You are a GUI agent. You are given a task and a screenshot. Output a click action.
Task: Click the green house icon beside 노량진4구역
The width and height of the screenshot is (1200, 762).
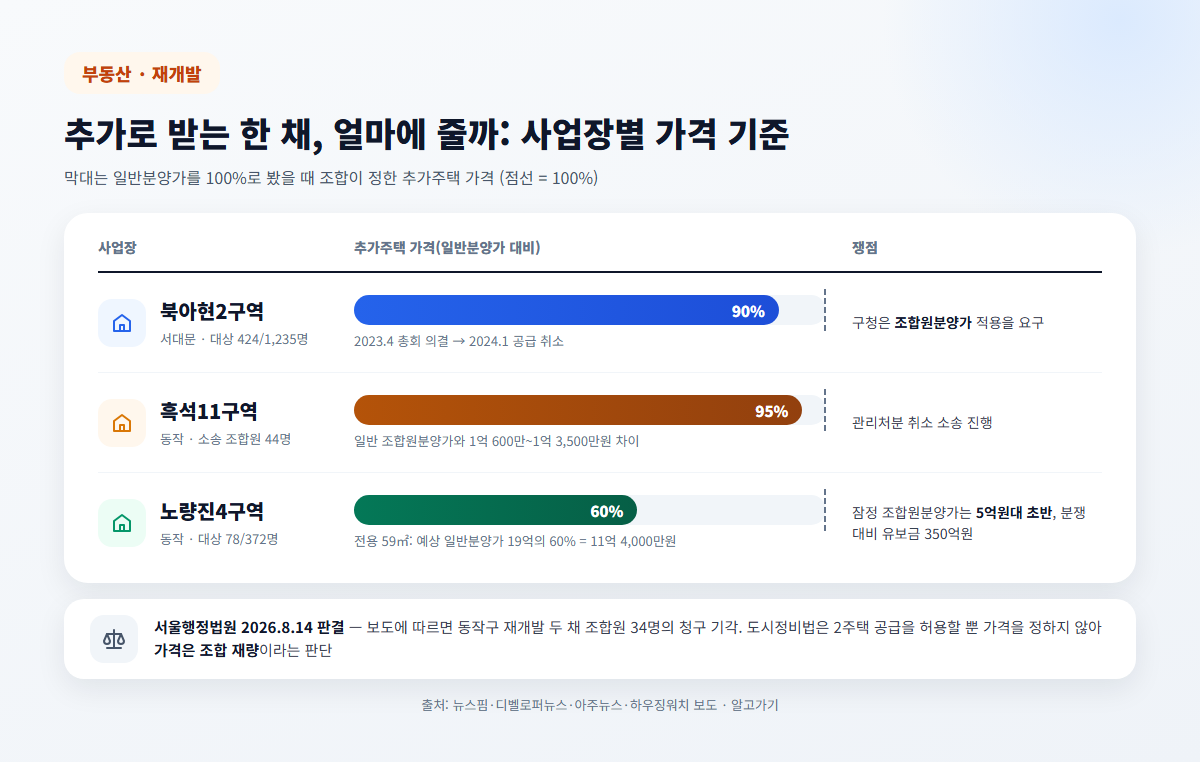coord(122,523)
